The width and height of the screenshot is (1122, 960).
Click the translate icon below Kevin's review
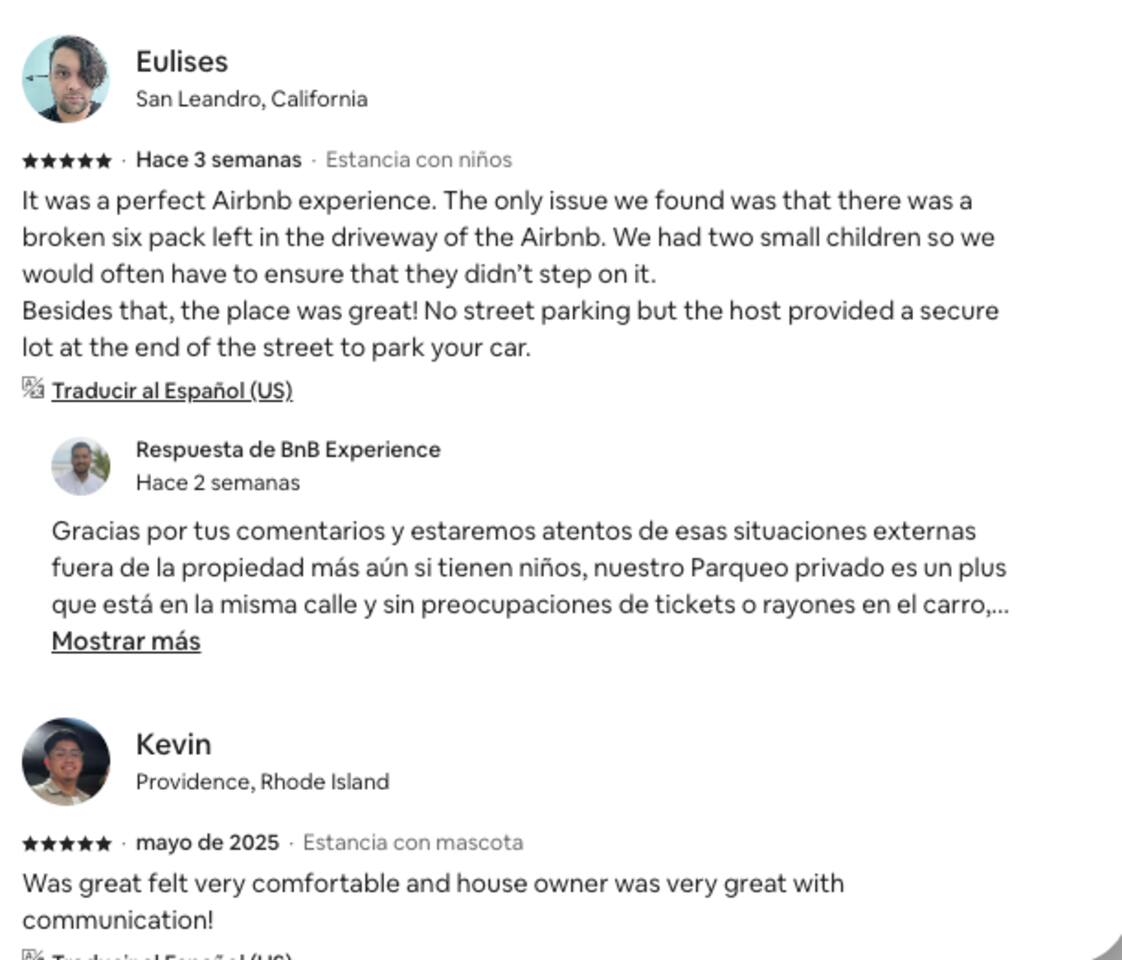point(33,955)
